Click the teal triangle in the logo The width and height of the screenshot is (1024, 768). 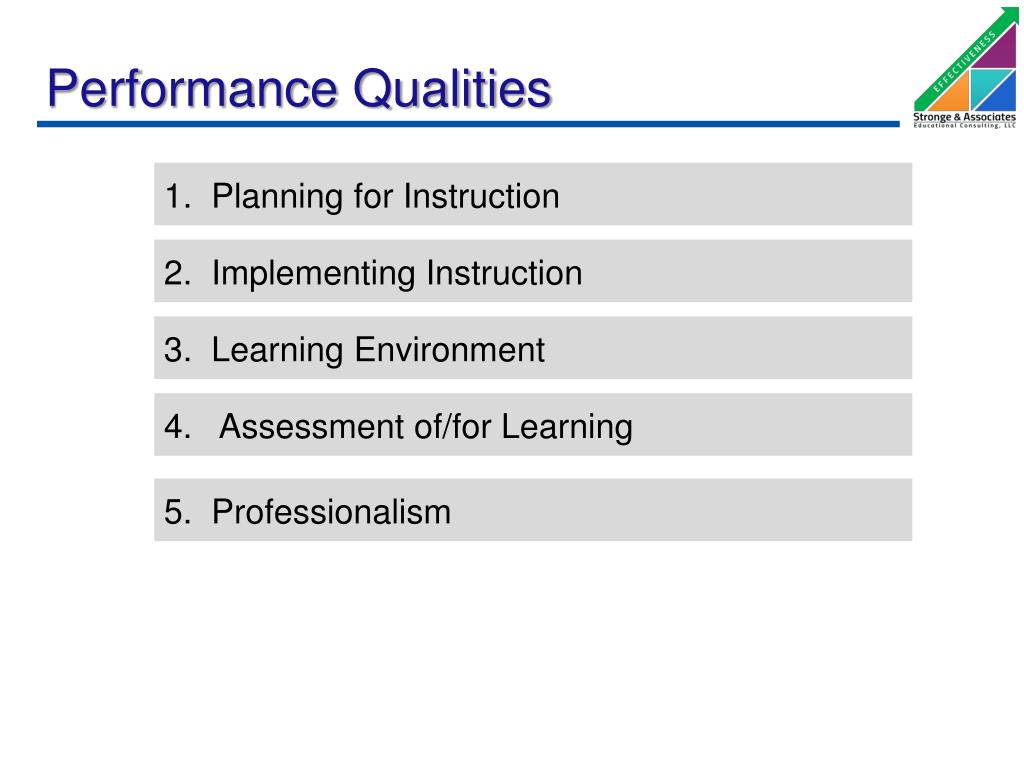tap(984, 85)
